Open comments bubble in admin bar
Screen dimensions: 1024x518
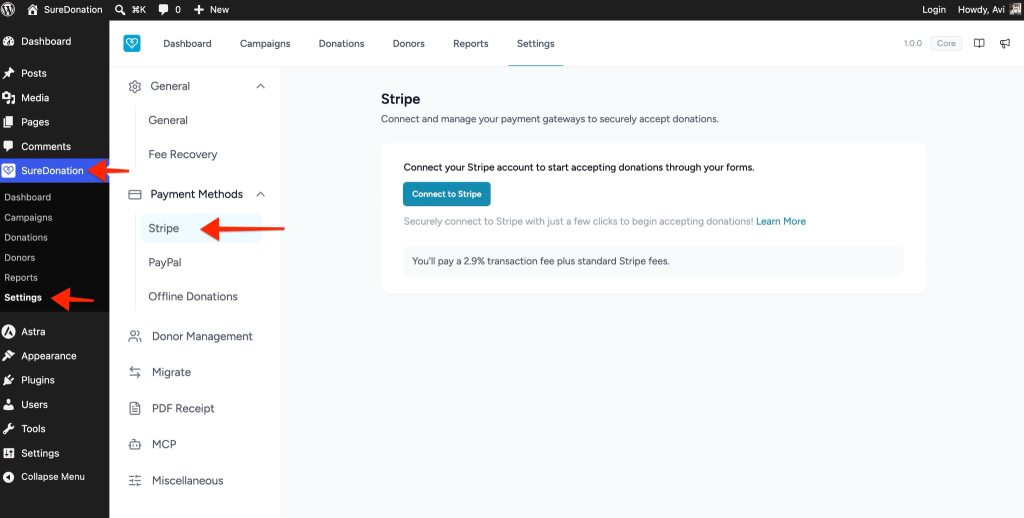(x=163, y=10)
